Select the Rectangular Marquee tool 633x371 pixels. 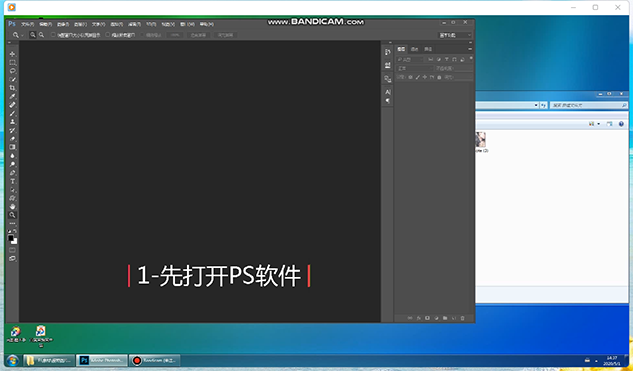point(12,63)
